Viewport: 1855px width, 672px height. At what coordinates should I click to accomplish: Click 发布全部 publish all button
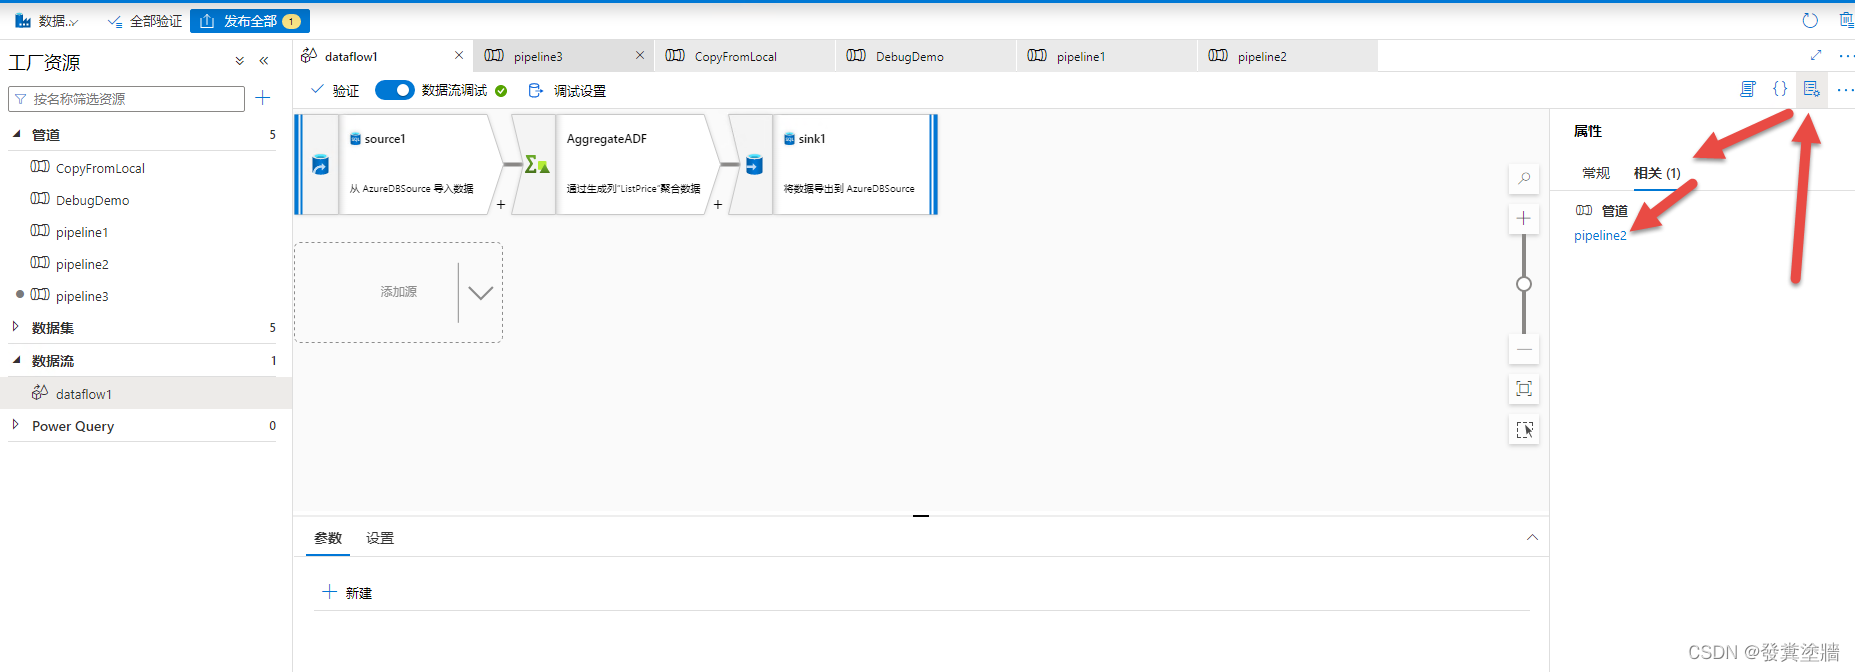[x=250, y=21]
